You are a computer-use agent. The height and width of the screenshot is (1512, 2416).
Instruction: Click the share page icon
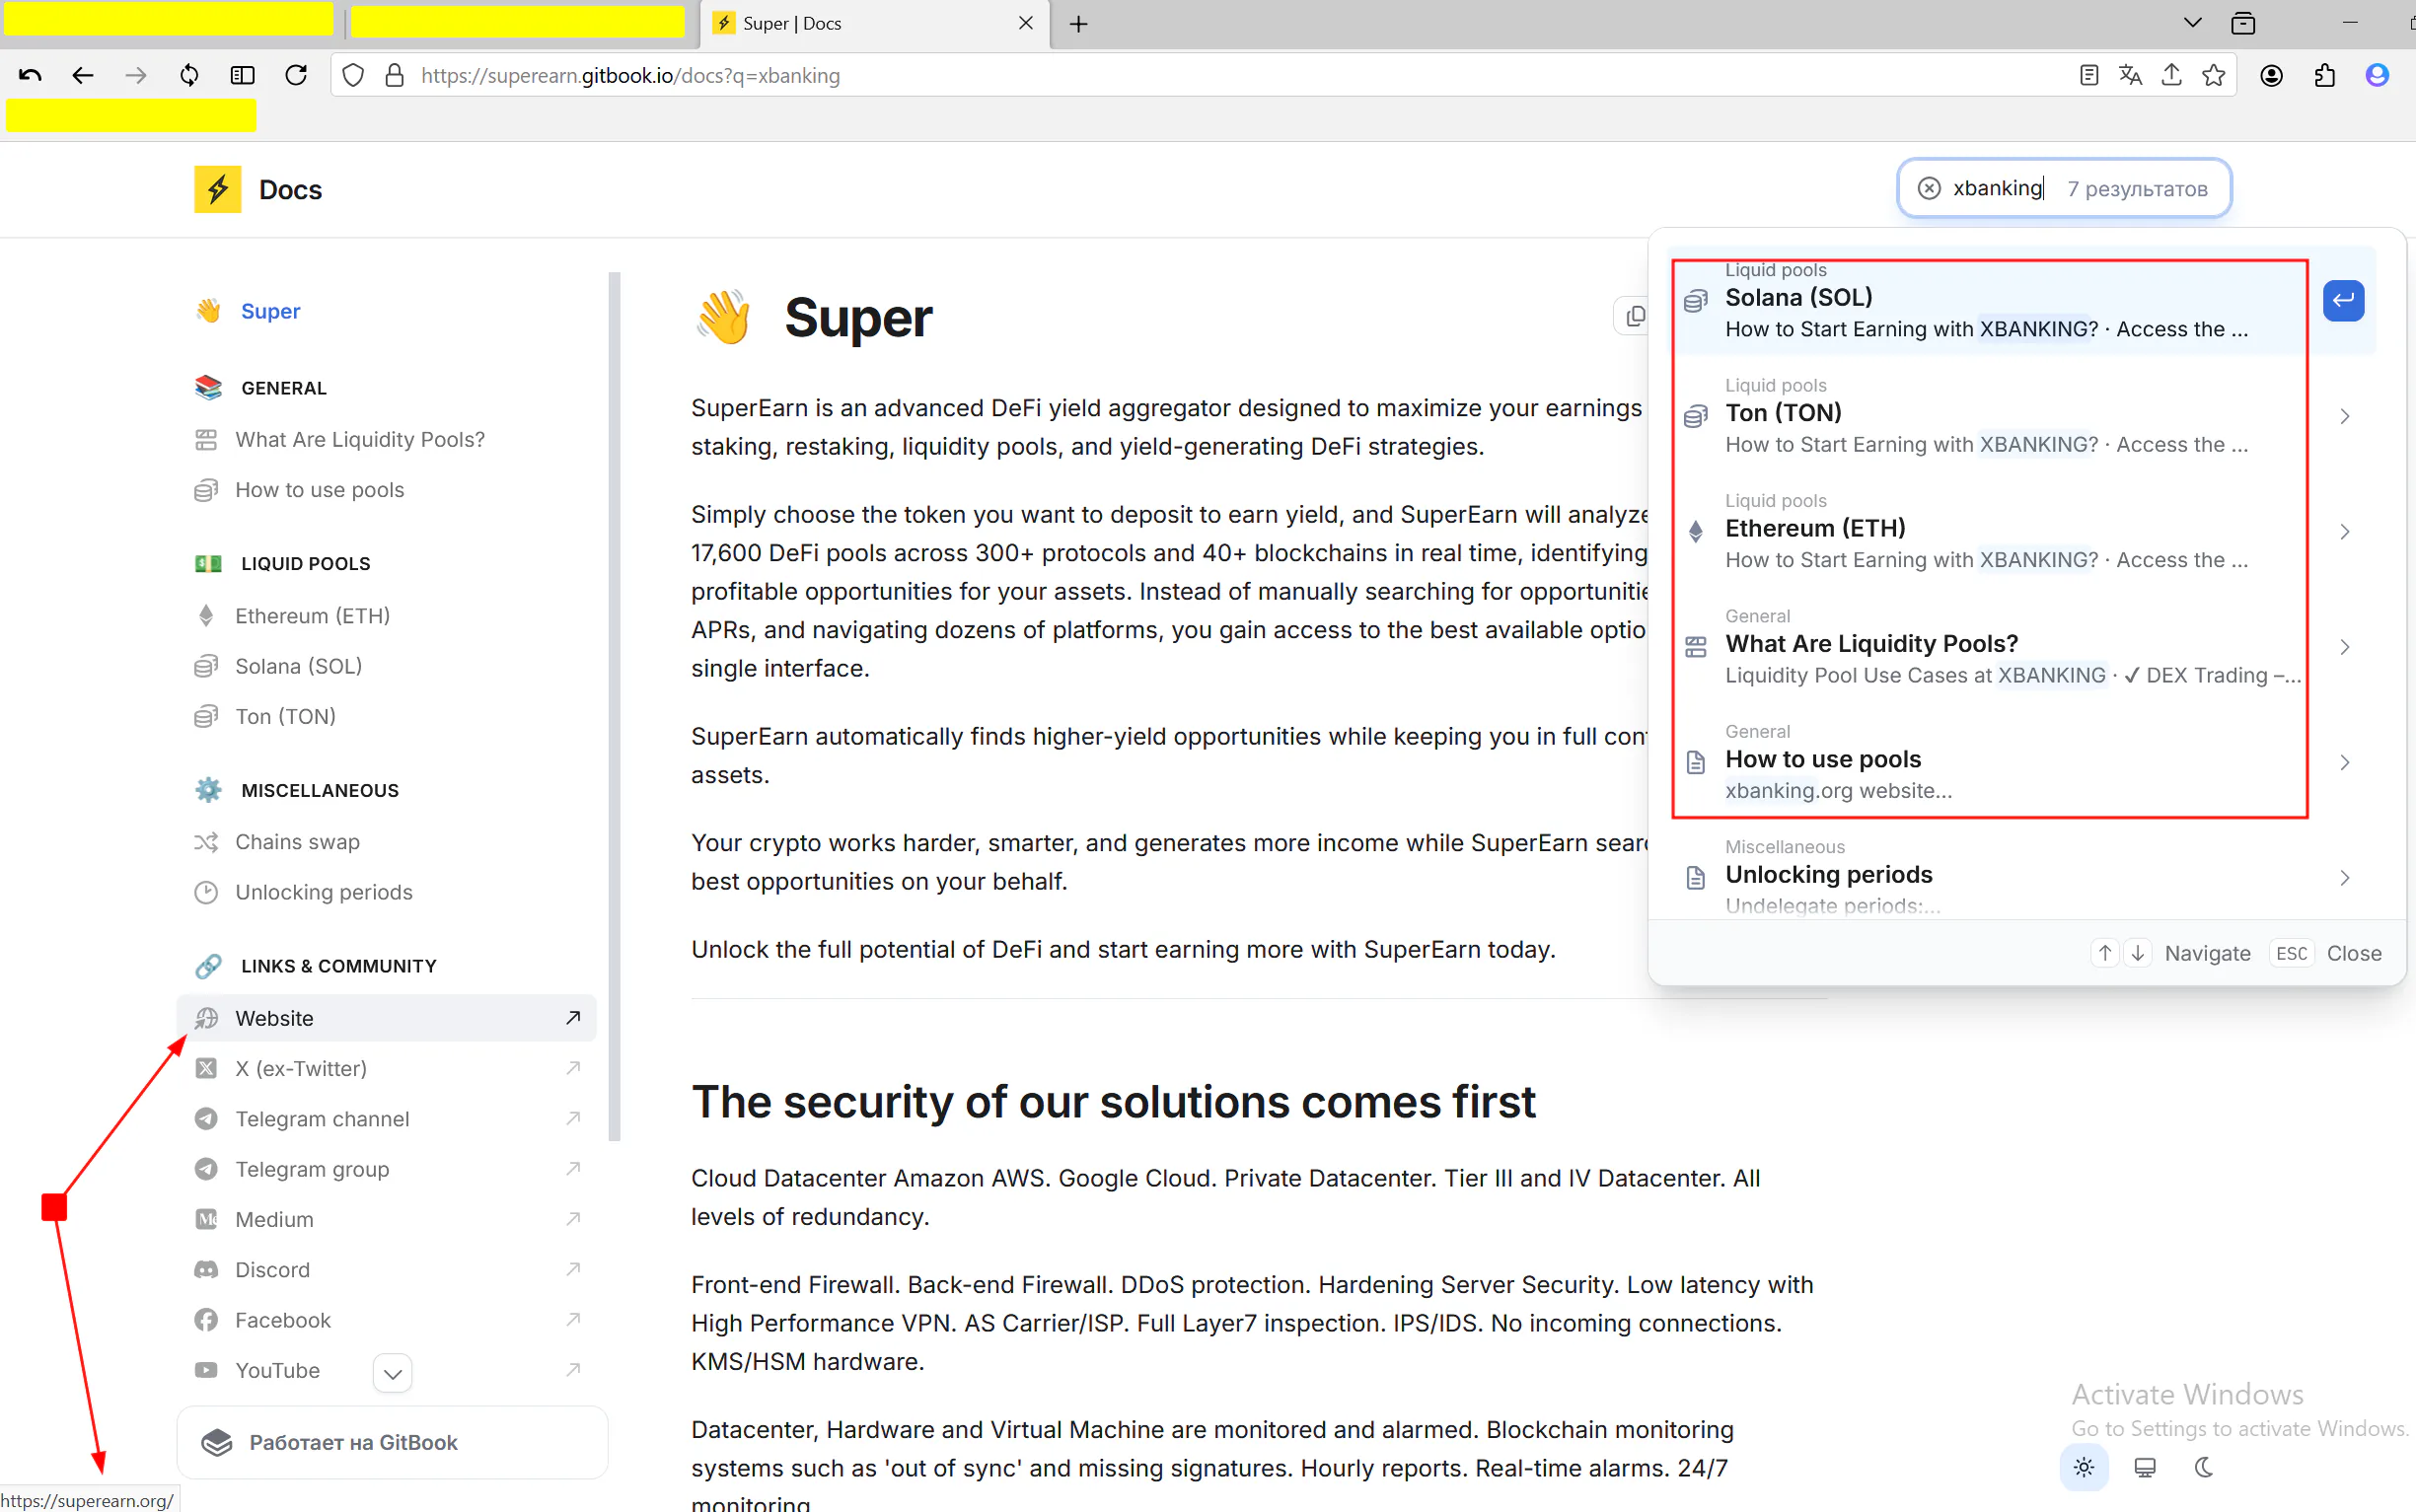tap(2171, 75)
